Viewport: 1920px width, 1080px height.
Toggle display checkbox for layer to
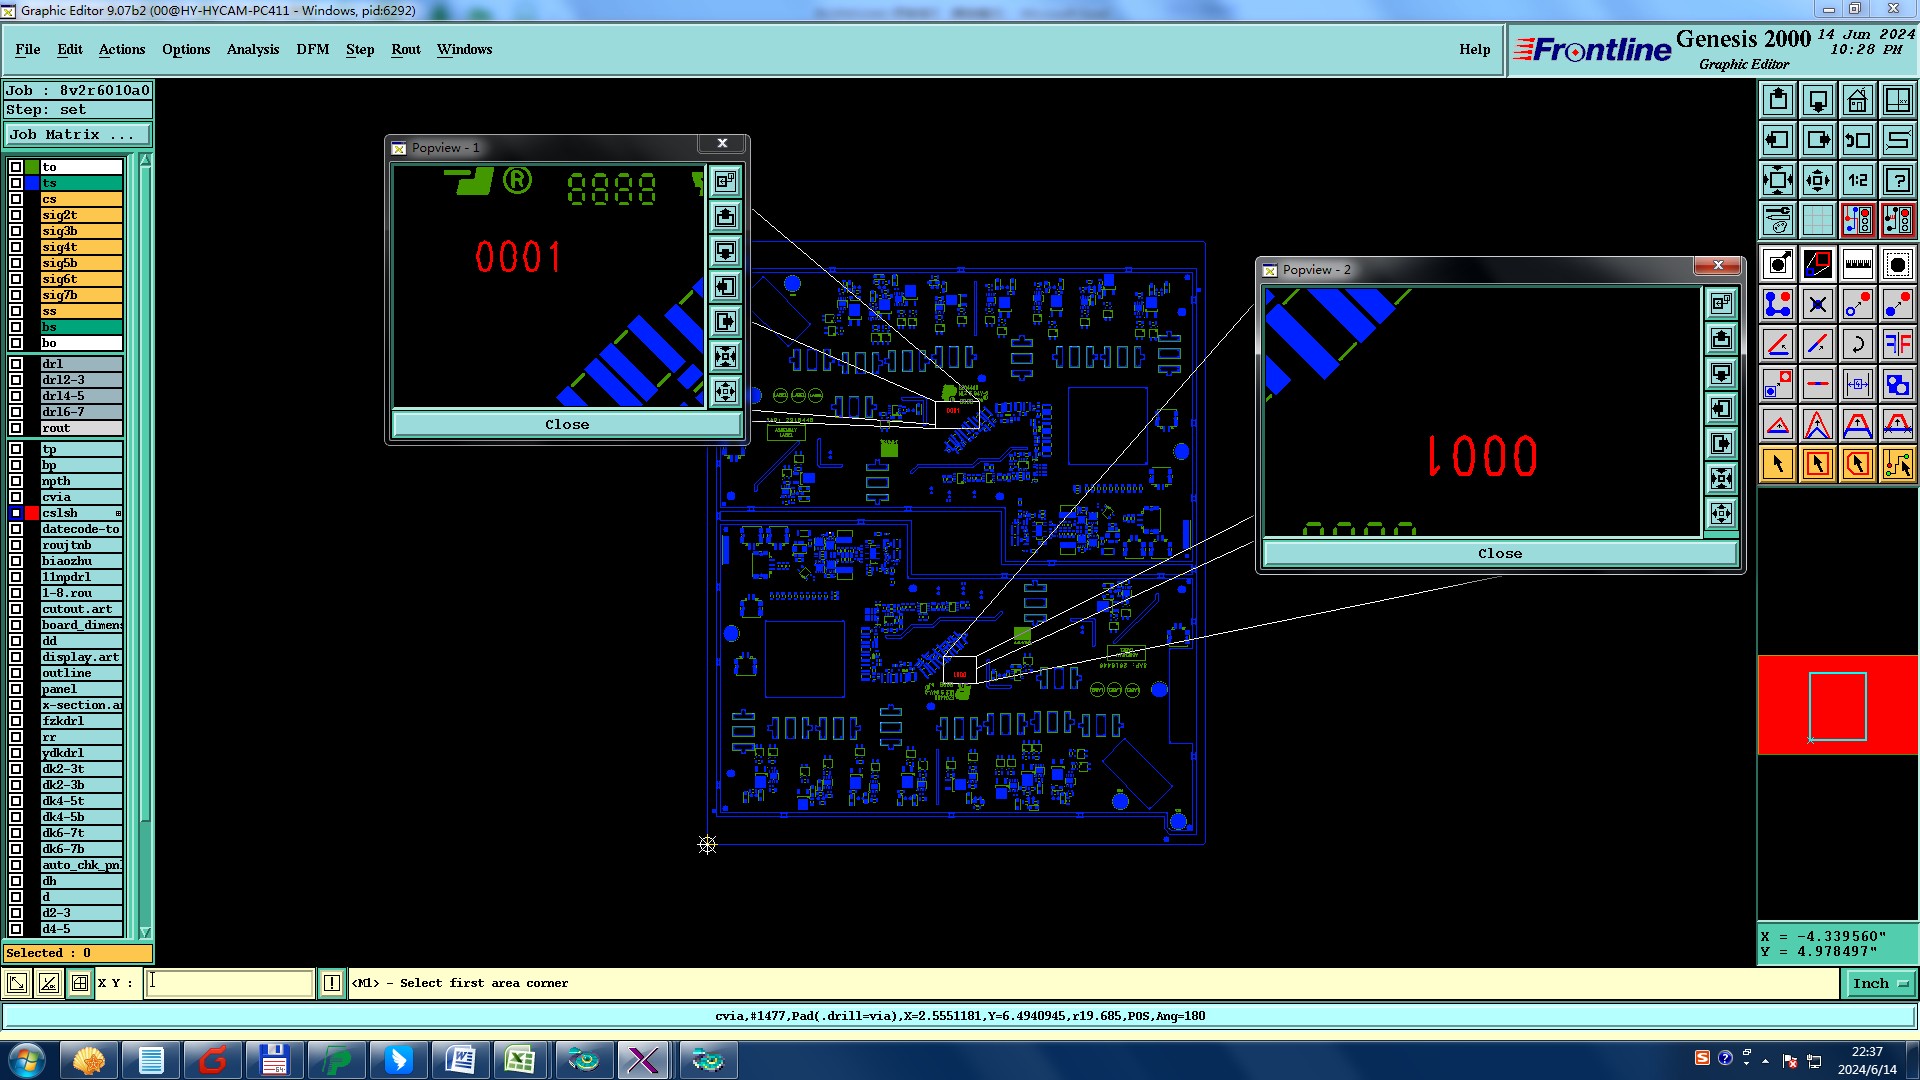(16, 167)
